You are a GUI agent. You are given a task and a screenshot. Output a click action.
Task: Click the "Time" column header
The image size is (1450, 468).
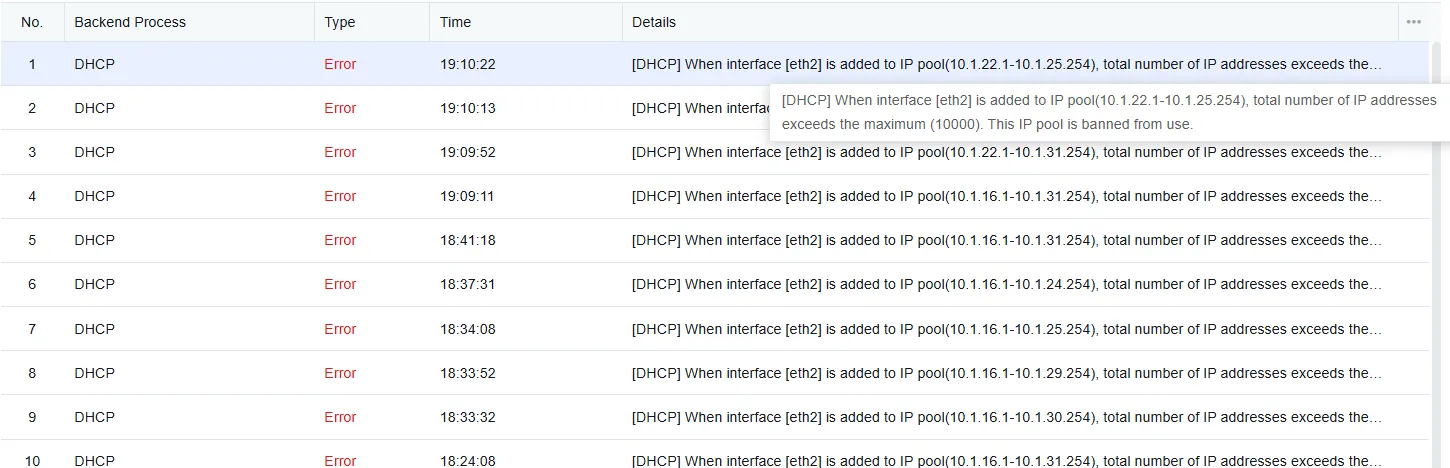(455, 22)
